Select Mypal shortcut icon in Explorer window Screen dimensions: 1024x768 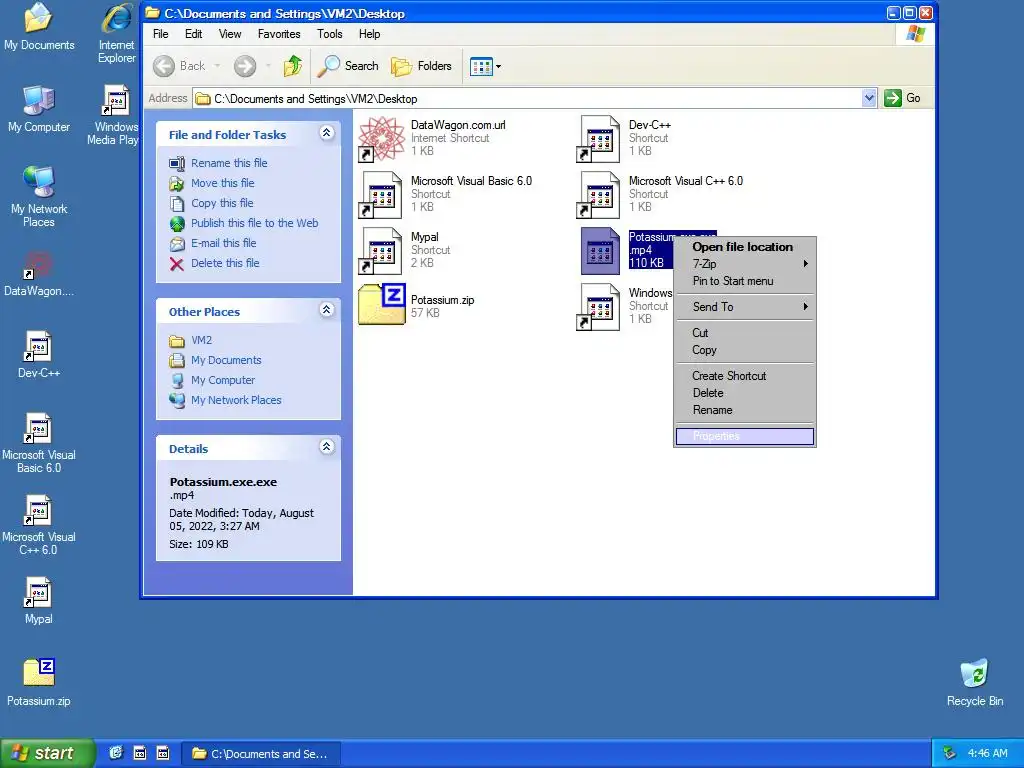[x=381, y=251]
